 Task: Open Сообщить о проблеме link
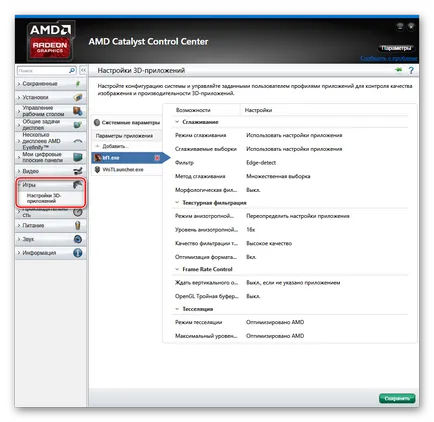[389, 58]
